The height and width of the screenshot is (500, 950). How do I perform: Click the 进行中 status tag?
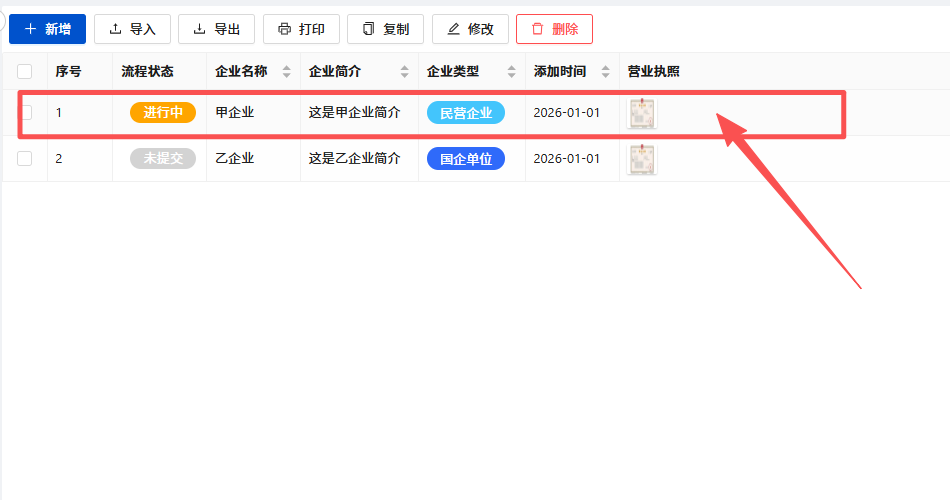coord(163,113)
